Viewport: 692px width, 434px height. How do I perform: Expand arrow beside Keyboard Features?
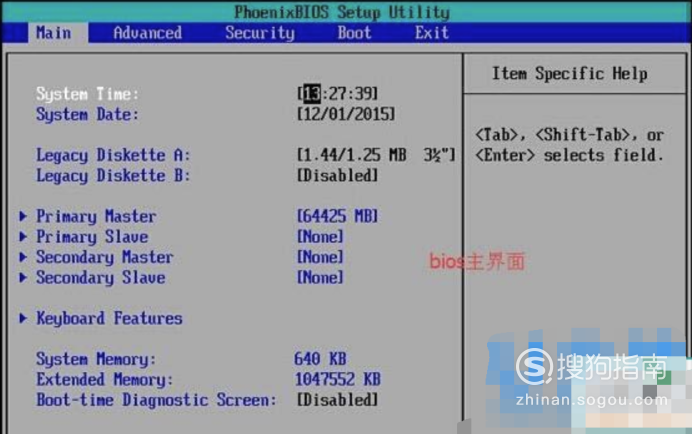23,318
